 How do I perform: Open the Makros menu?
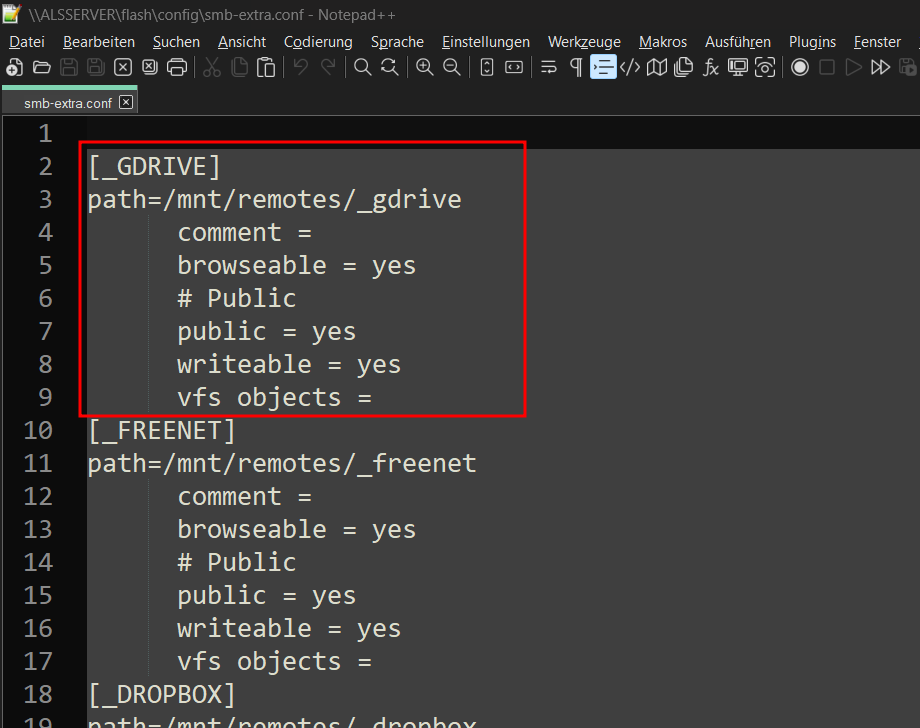662,42
